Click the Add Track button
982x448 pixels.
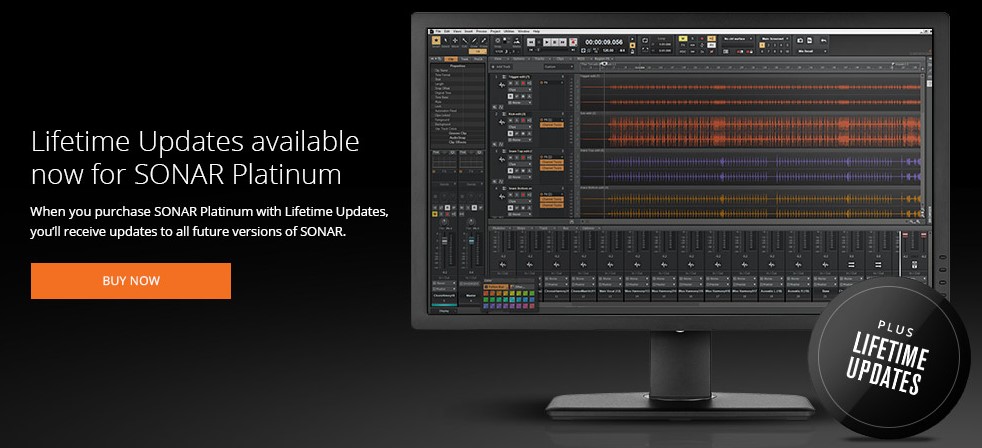click(x=502, y=66)
